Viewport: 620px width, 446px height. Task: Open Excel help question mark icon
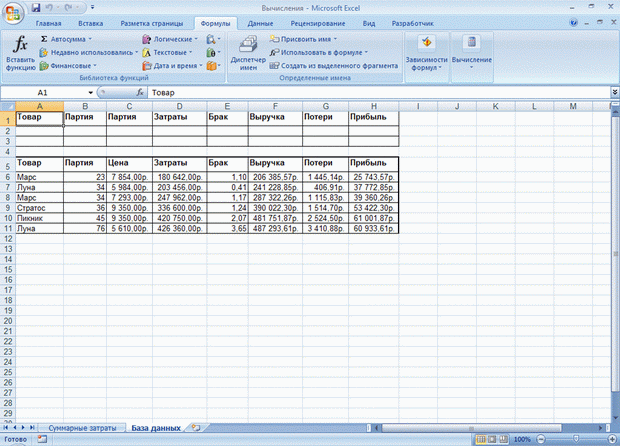[x=573, y=23]
